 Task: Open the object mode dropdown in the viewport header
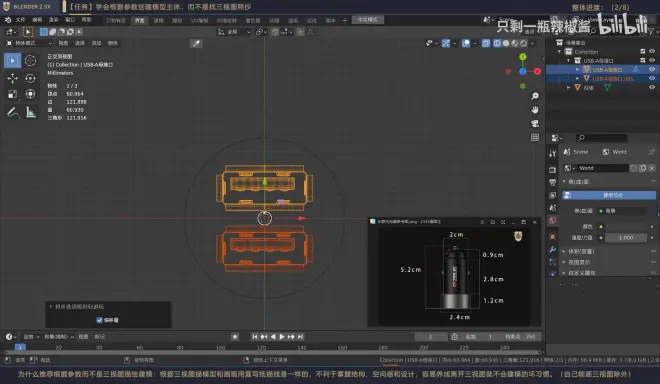29,43
